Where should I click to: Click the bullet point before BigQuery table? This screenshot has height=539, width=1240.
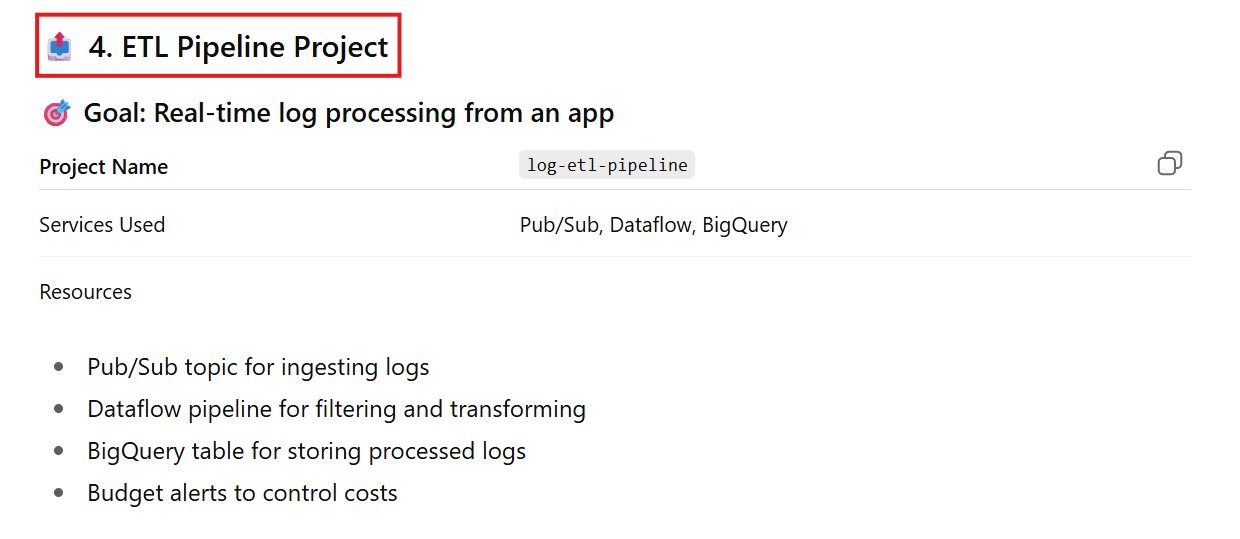(59, 451)
